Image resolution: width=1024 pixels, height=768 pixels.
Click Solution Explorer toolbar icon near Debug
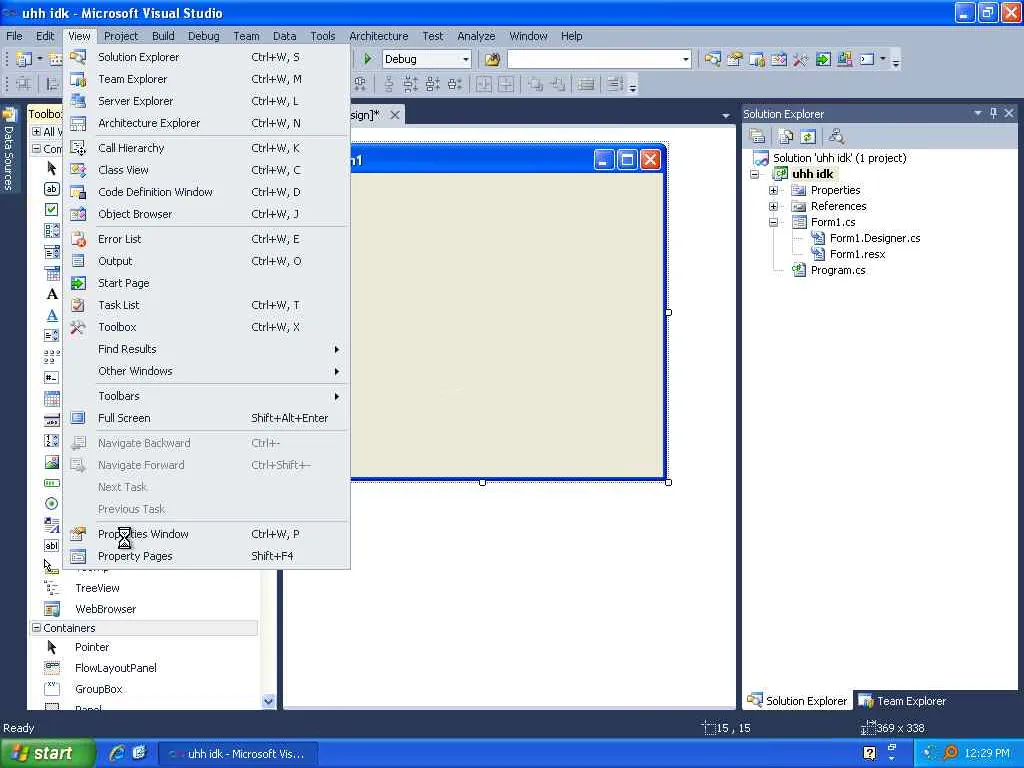(712, 59)
